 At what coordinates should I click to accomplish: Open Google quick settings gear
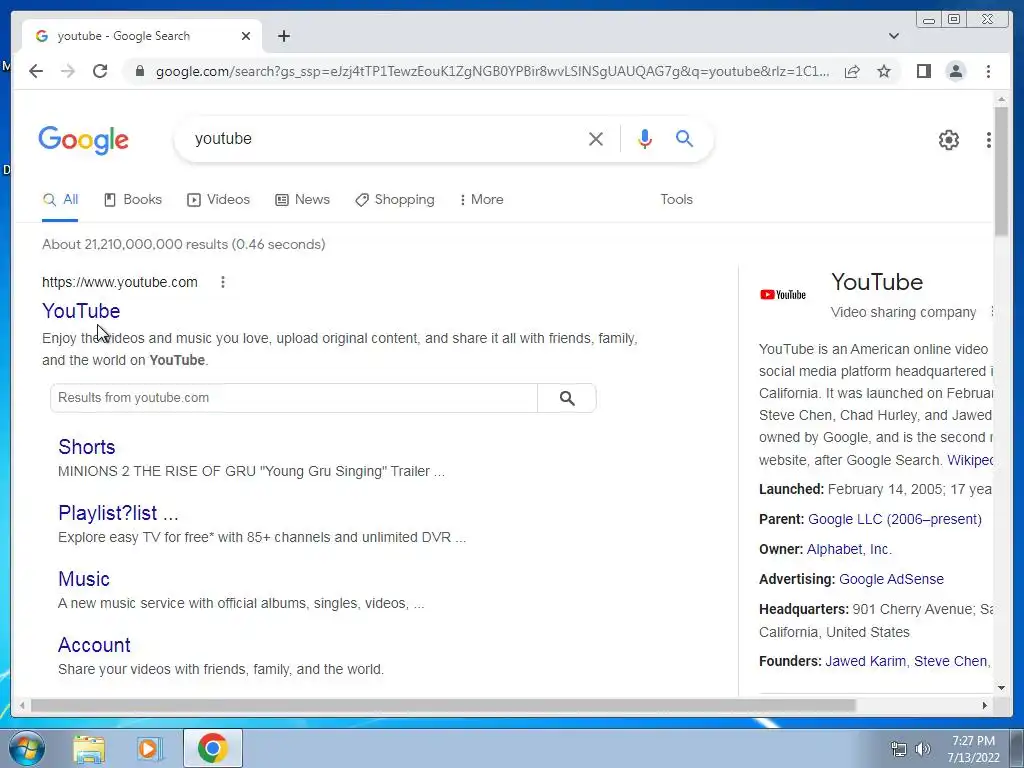[949, 140]
